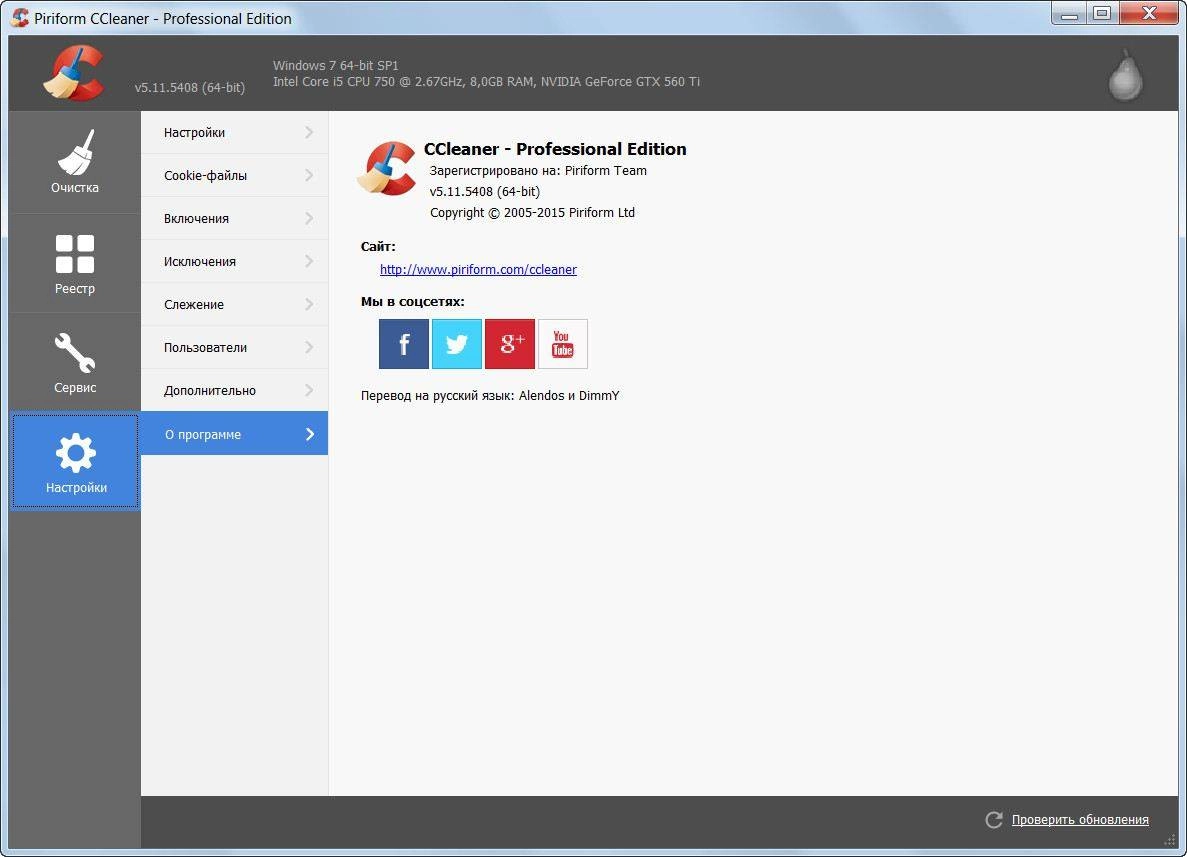The height and width of the screenshot is (857, 1187).
Task: Open the YouTube channel icon
Action: 562,344
